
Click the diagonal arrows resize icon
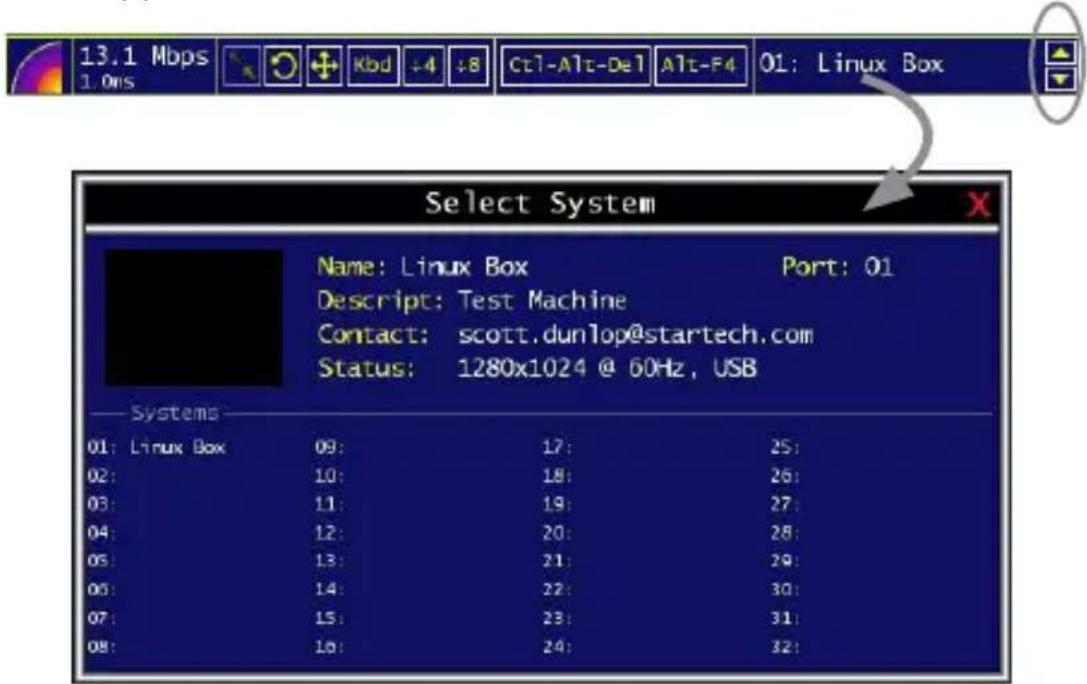pos(241,67)
